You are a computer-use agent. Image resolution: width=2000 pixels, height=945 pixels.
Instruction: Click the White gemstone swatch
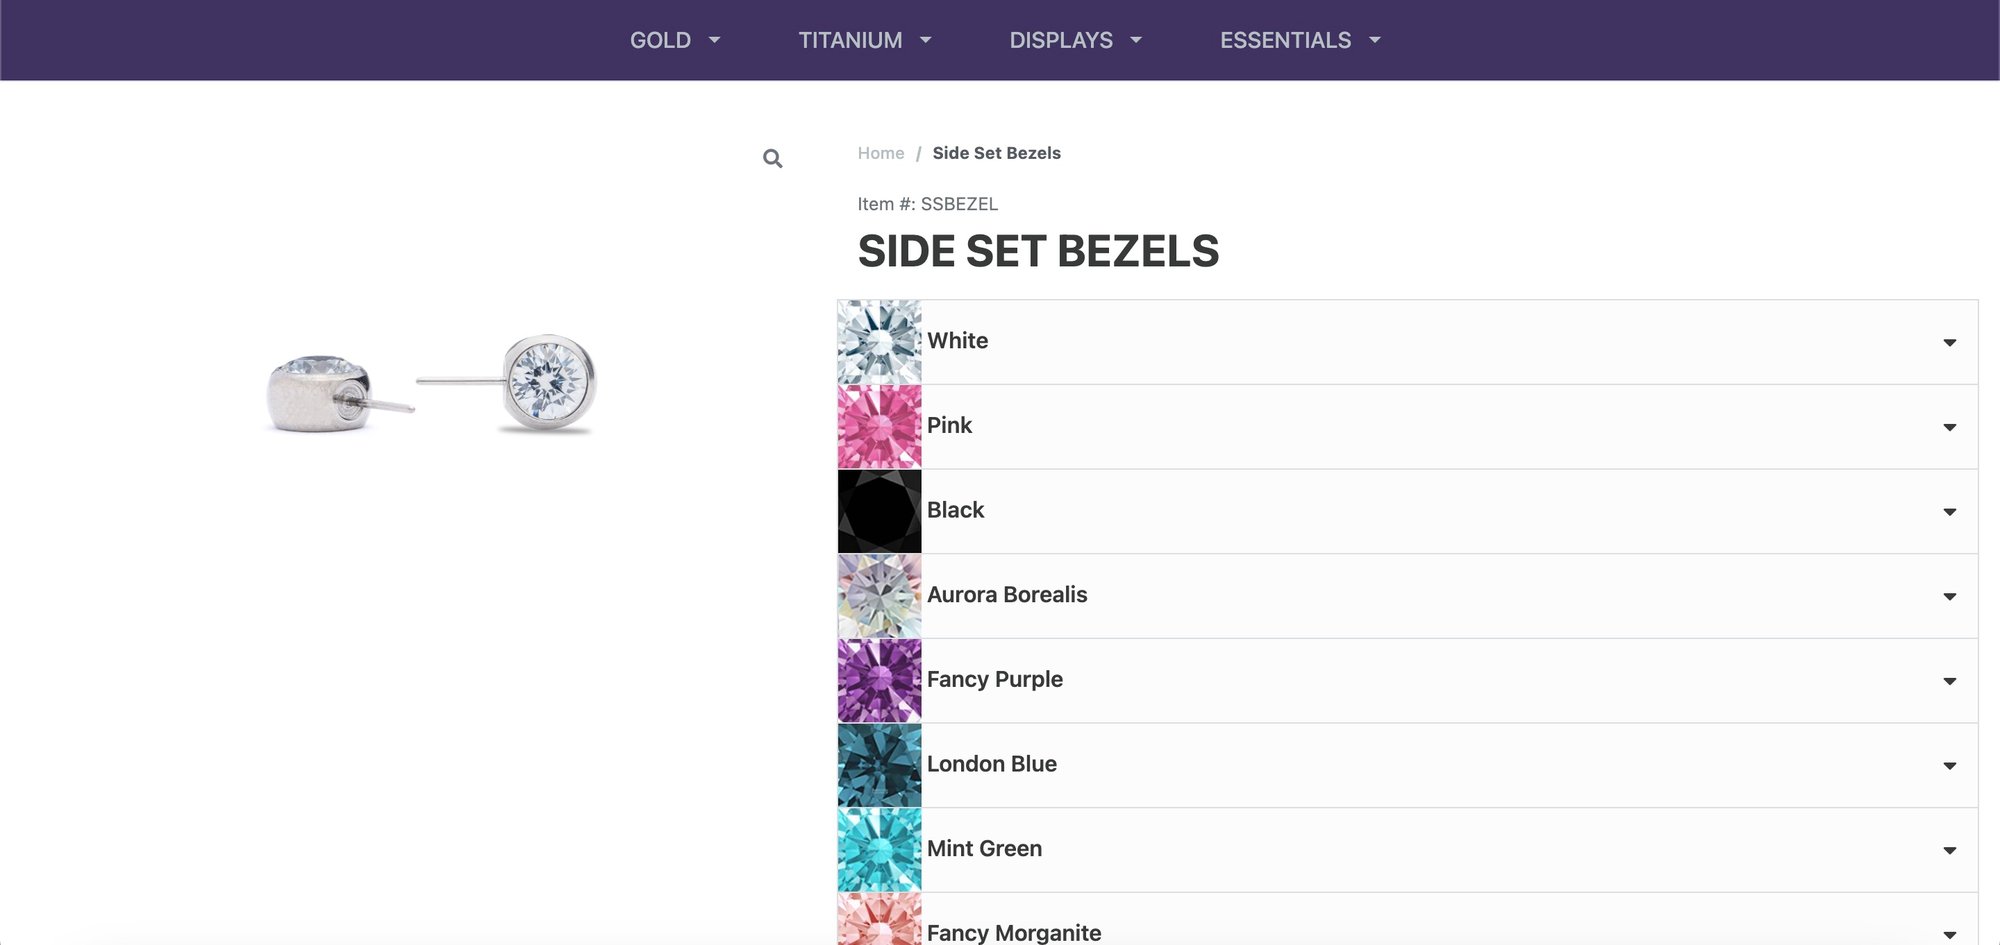click(x=879, y=342)
